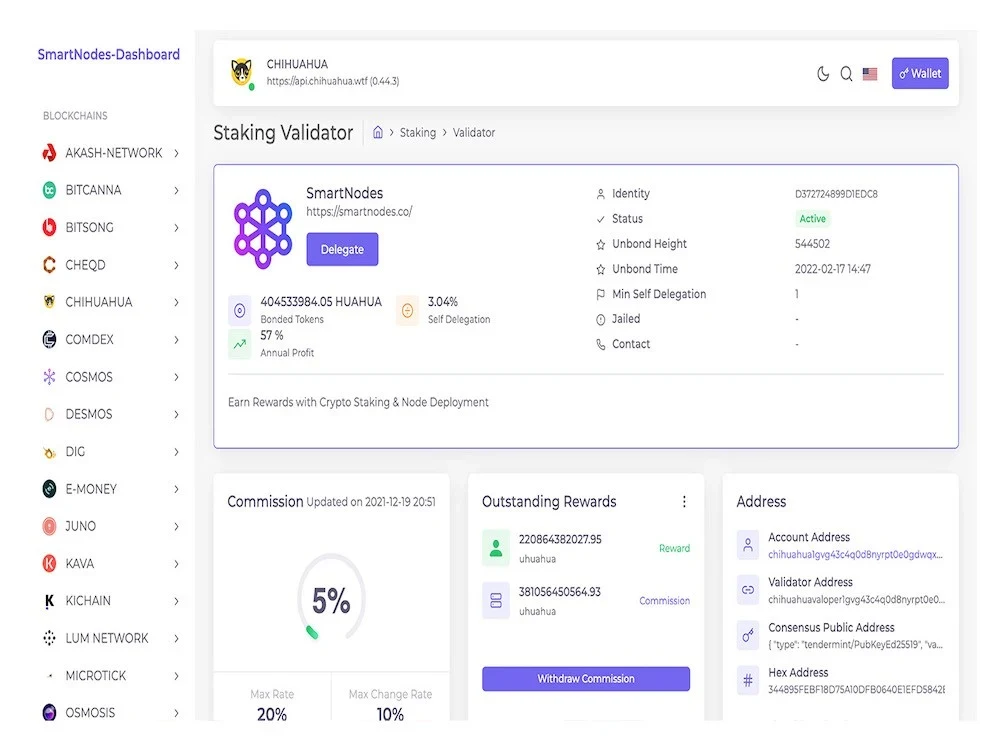Click the SmartNodes-Dashboard title
This screenshot has width=1000, height=750.
tap(108, 54)
